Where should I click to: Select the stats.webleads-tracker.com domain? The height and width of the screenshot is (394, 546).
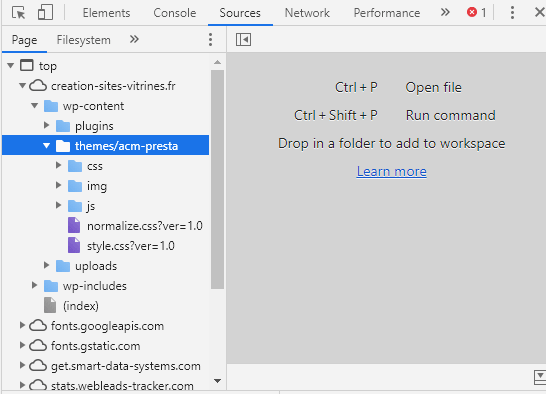pyautogui.click(x=122, y=385)
